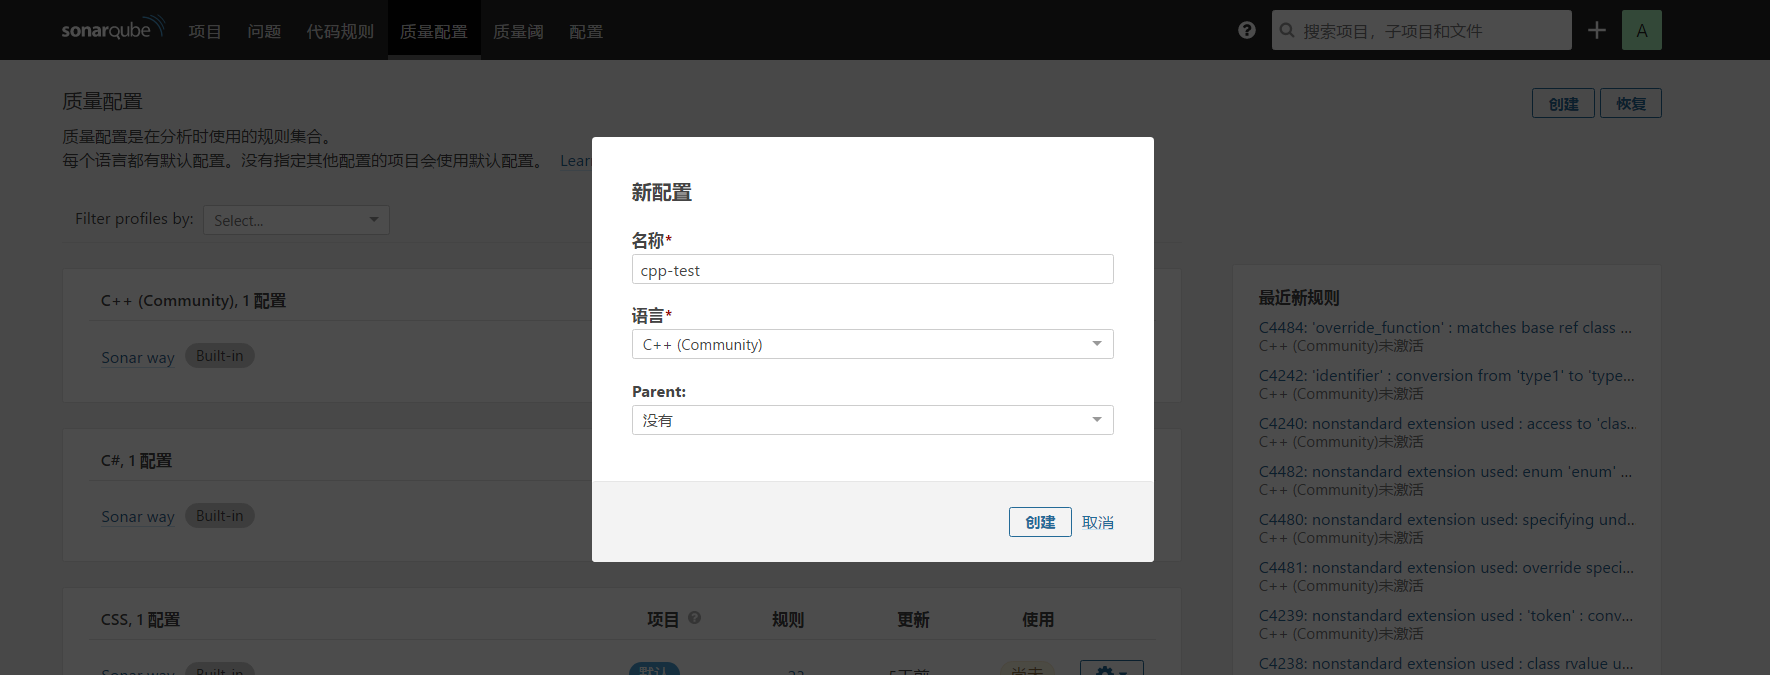
Task: Click Built-in badge in C# row
Action: [x=220, y=516]
